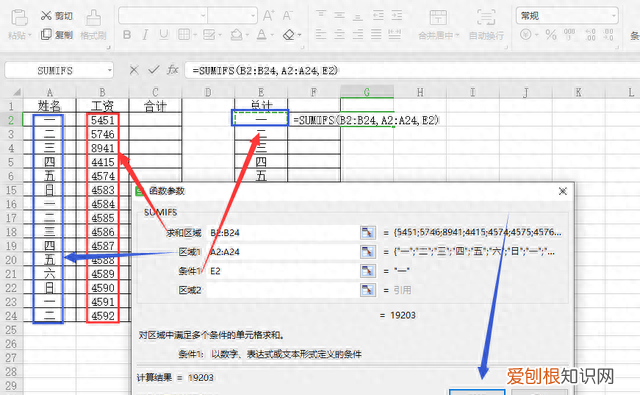Image resolution: width=640 pixels, height=395 pixels.
Task: Open the eraser icon's dropdown arrow
Action: [300, 35]
